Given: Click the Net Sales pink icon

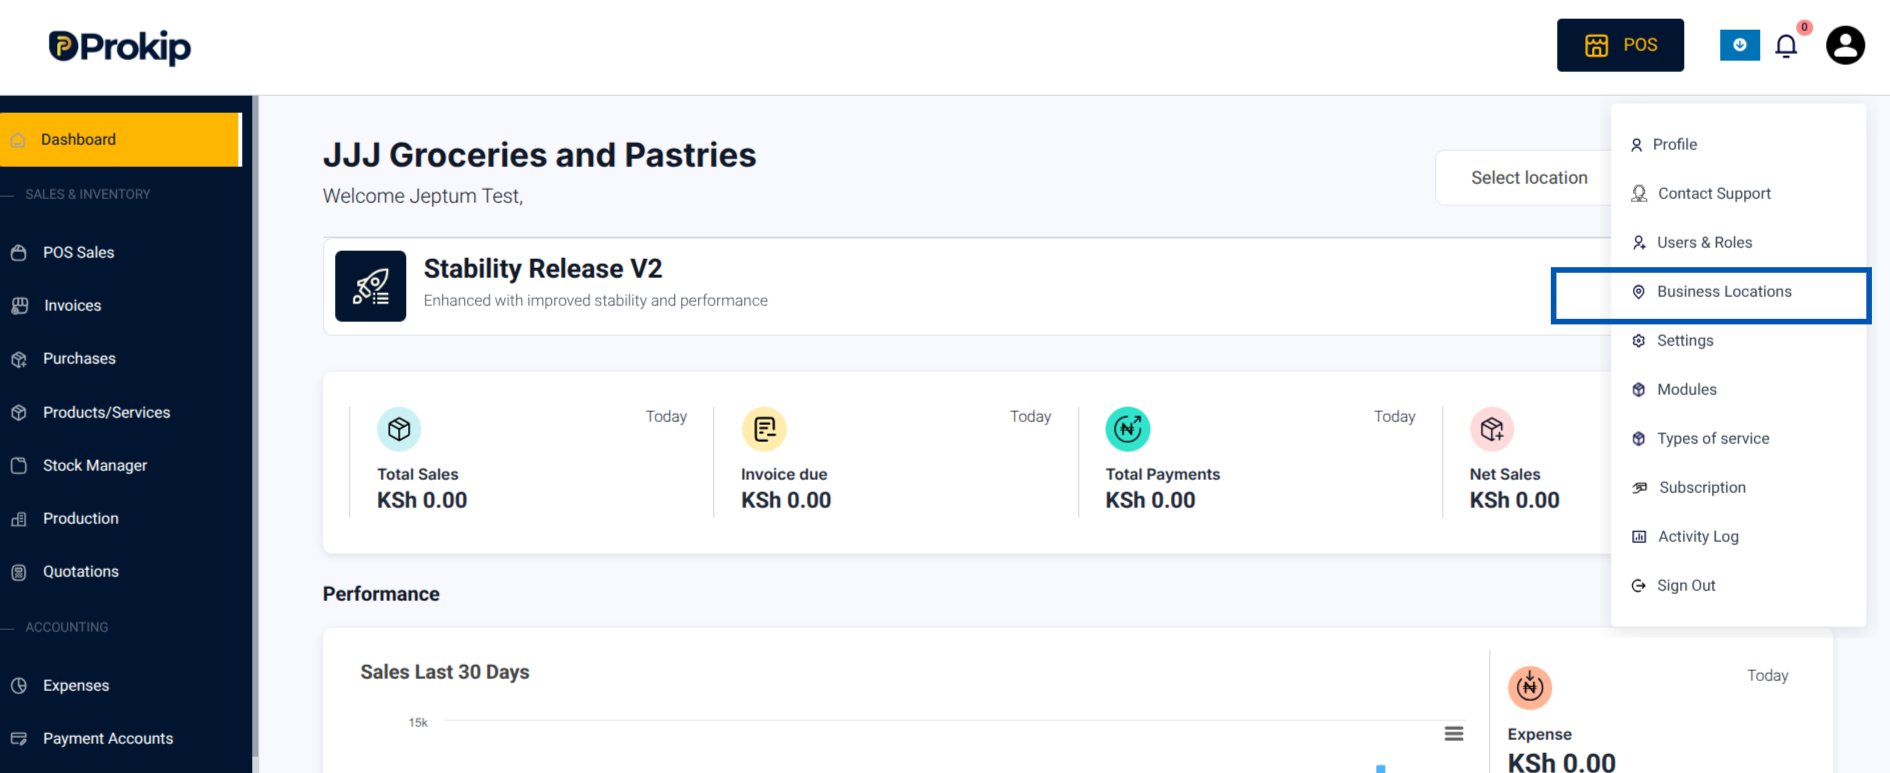Looking at the screenshot, I should 1491,429.
